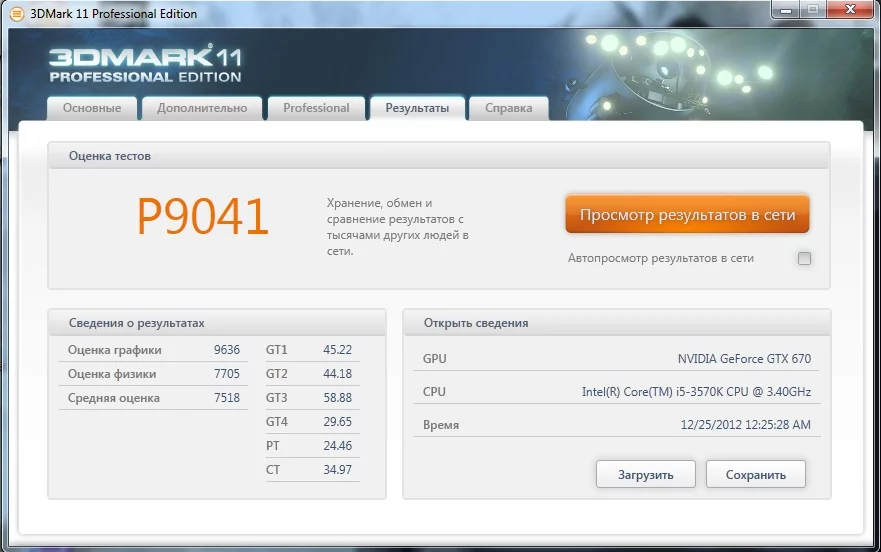Click Просмотр результатов в сети button
The width and height of the screenshot is (881, 552).
point(687,214)
